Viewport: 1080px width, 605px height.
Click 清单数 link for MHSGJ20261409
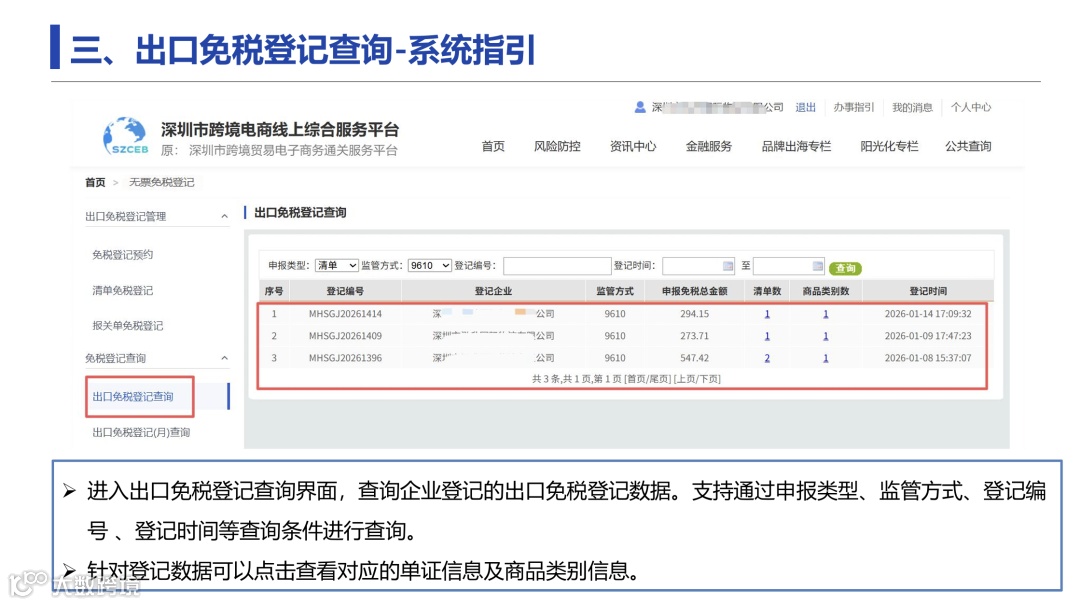pyautogui.click(x=767, y=336)
